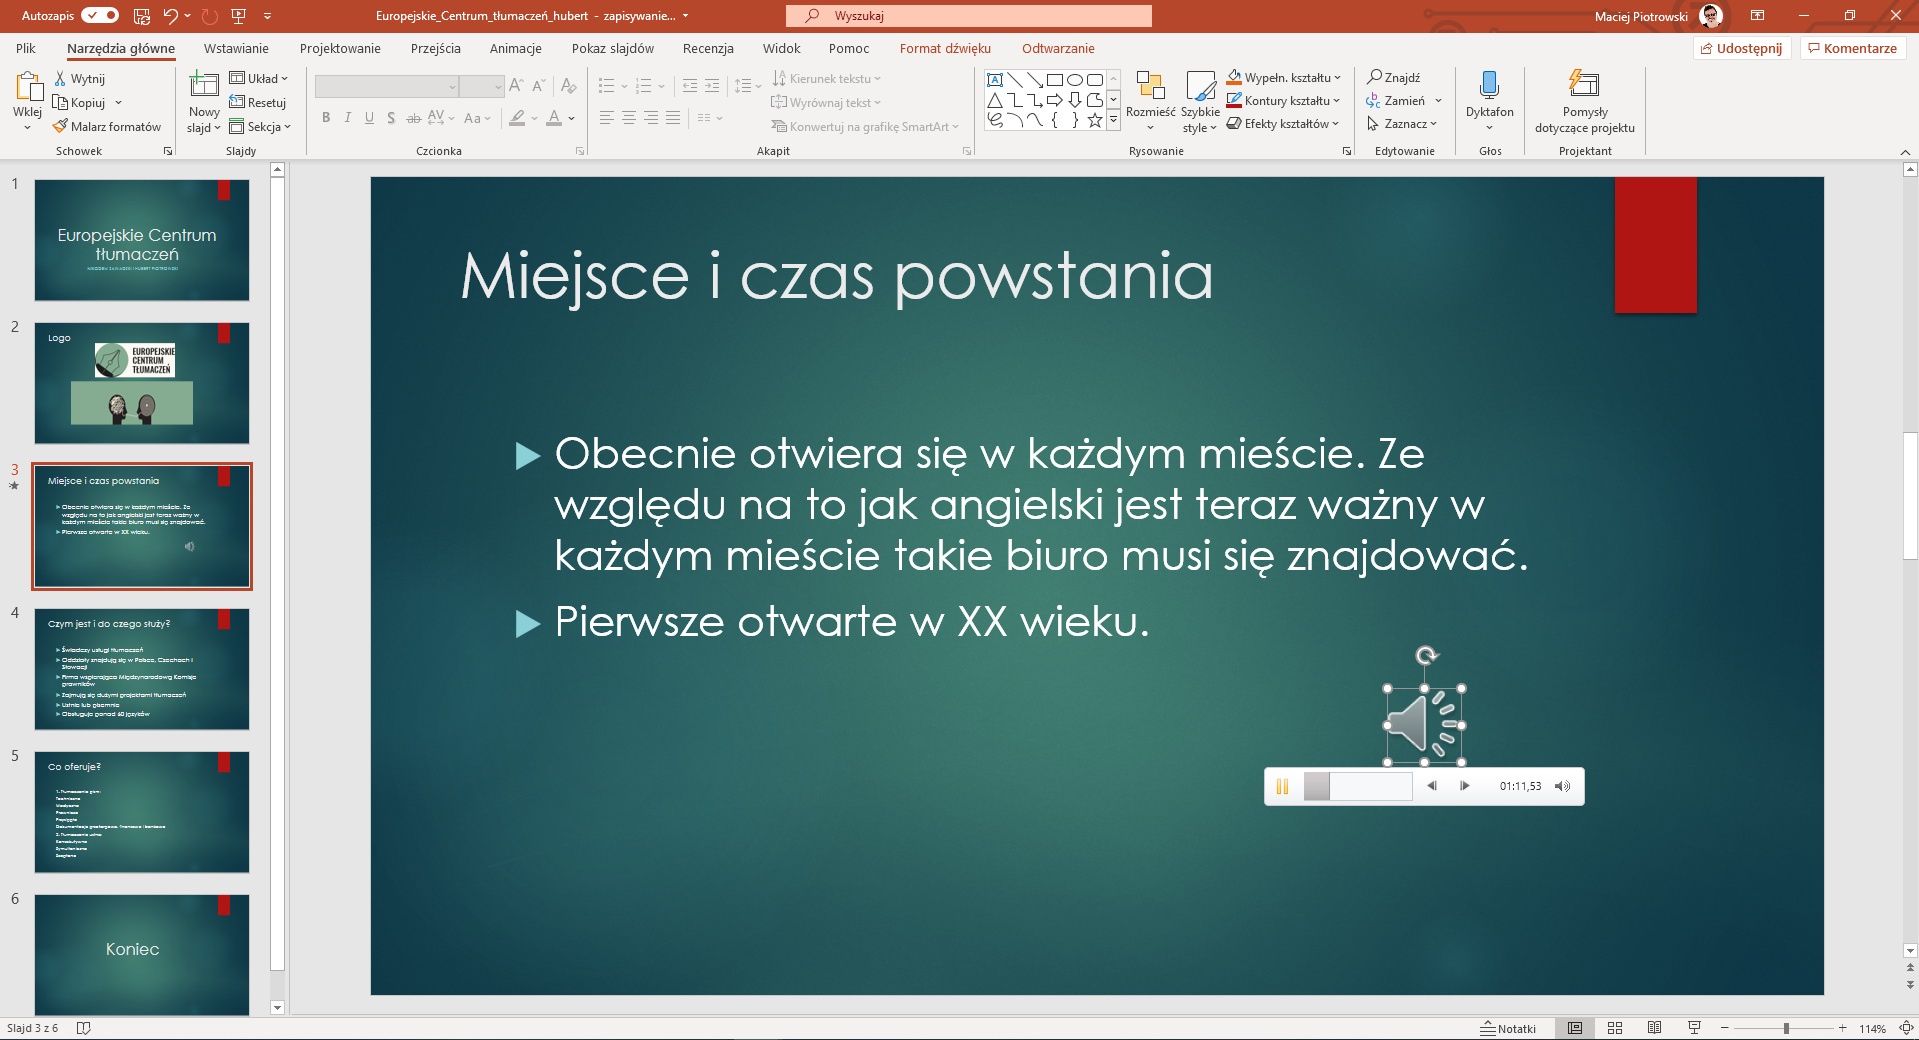Click Znajdź to find text
Viewport: 1919px width, 1040px height.
click(1394, 77)
